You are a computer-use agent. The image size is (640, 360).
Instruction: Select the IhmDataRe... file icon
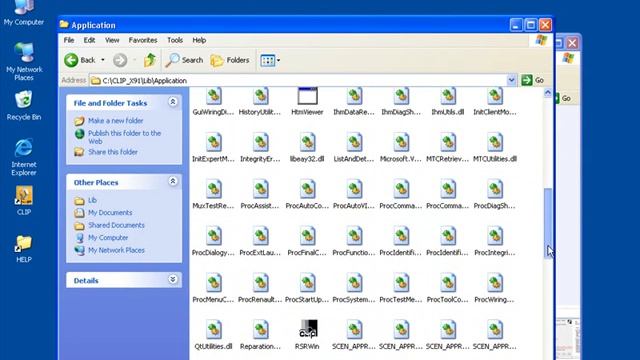[354, 96]
